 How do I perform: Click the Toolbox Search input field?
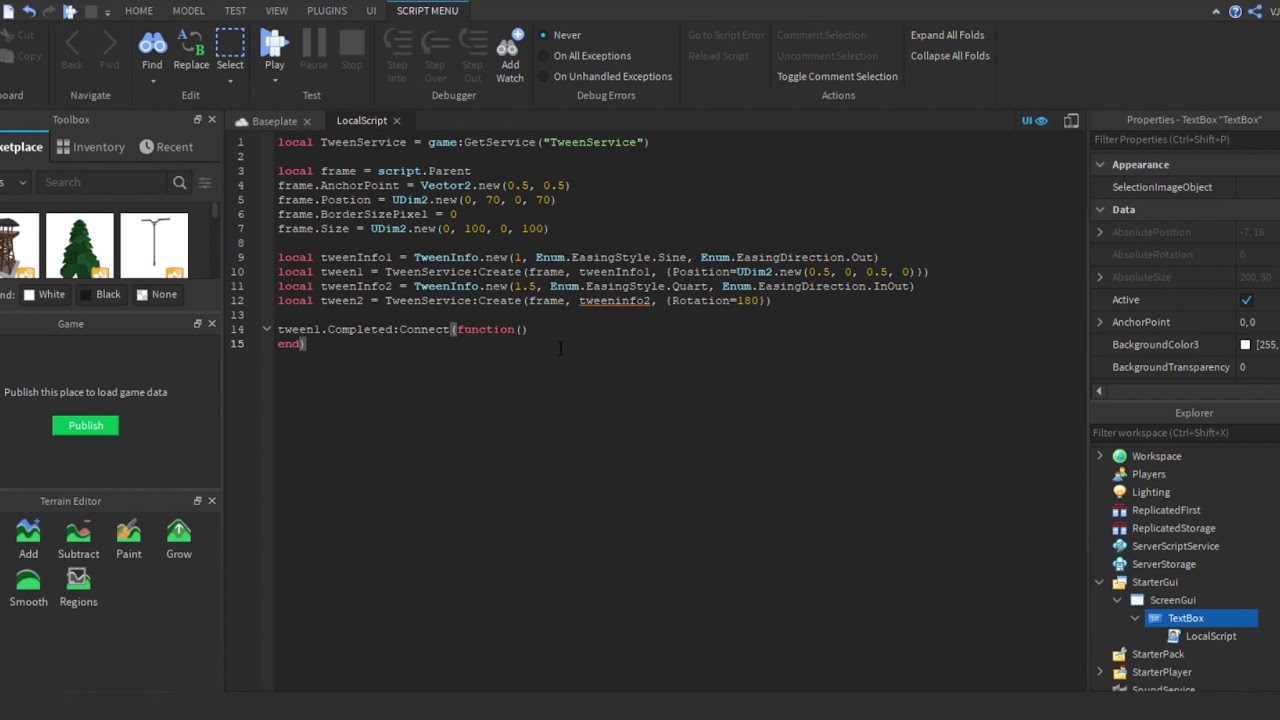(x=104, y=183)
